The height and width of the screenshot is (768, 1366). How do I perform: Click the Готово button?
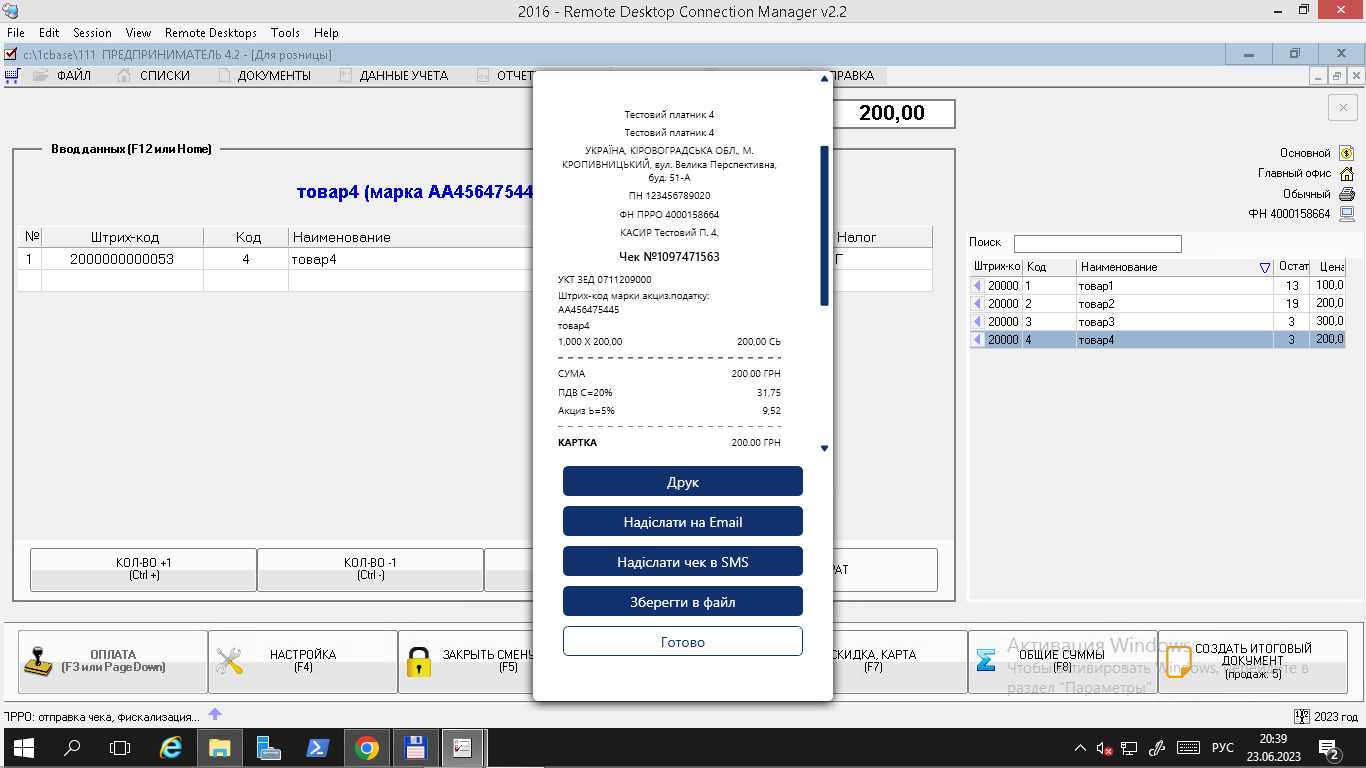tap(683, 642)
